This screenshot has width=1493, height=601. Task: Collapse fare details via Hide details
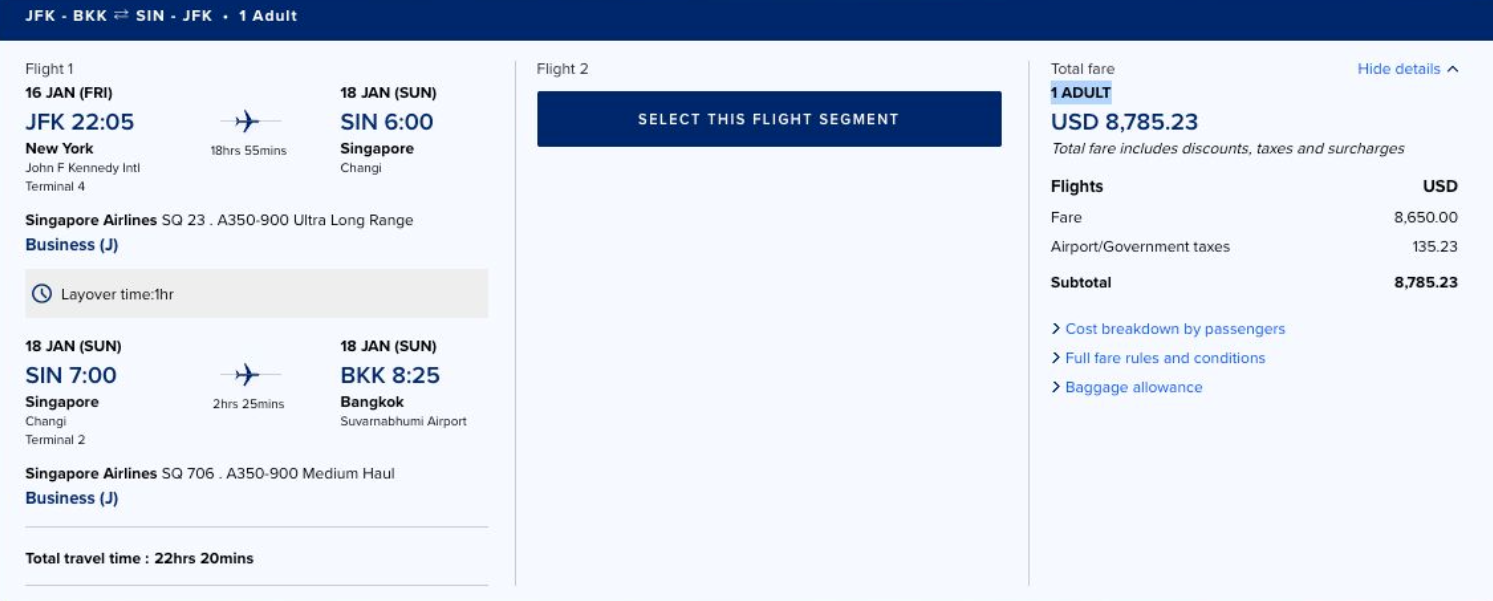click(x=1398, y=69)
